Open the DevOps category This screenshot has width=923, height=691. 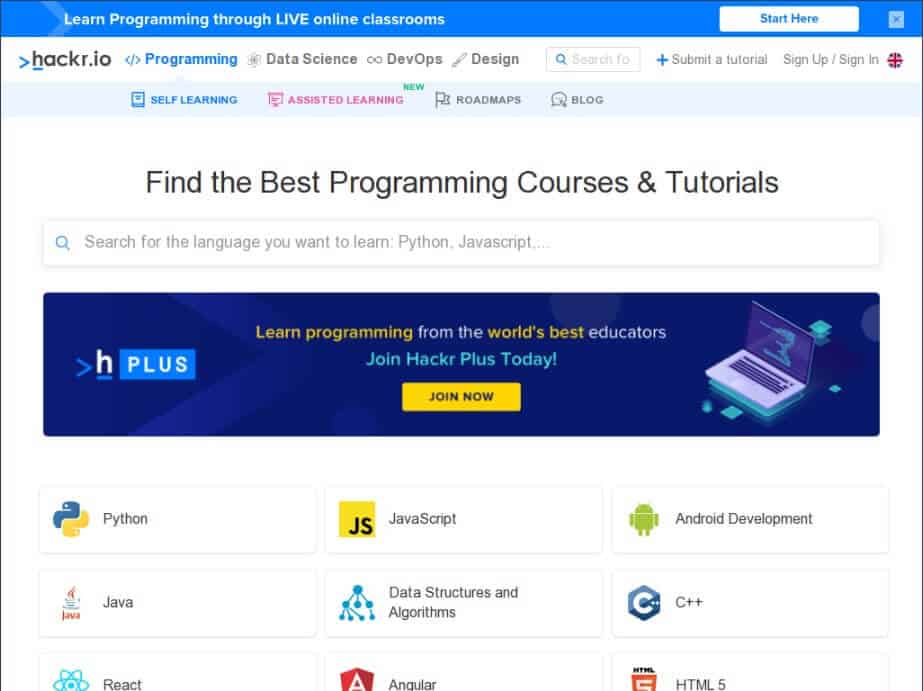(404, 59)
